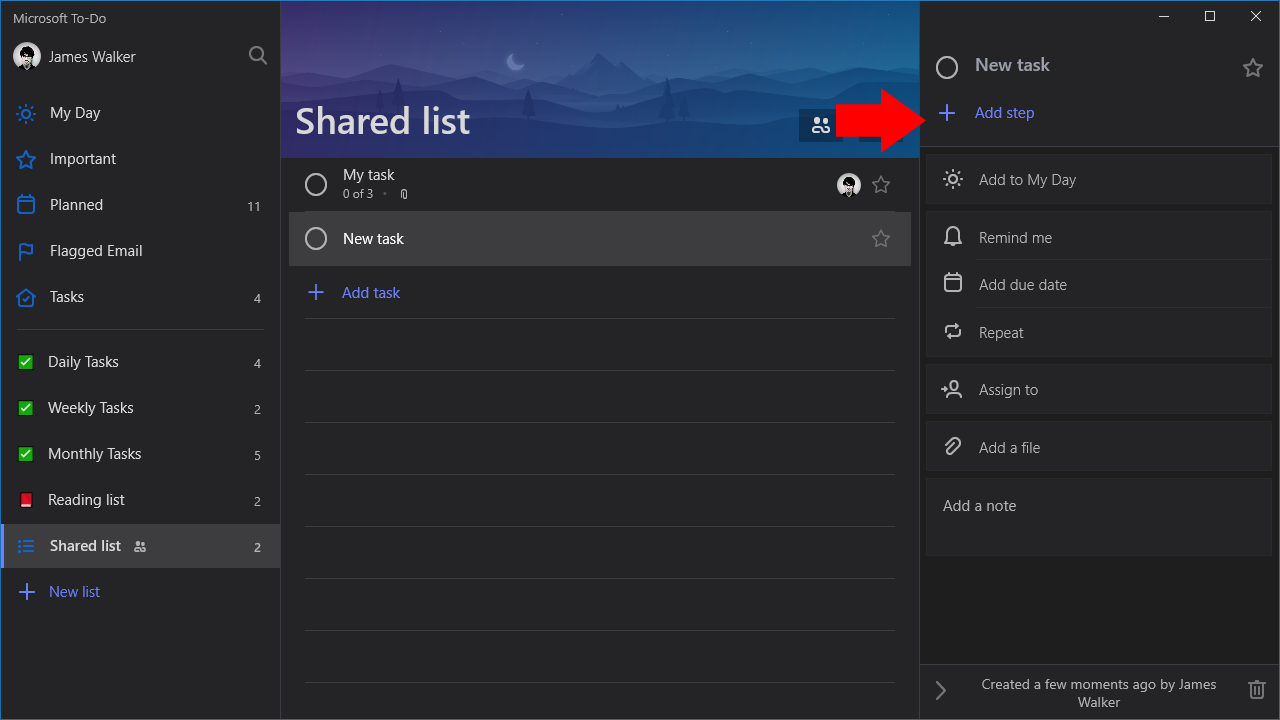Click the Important star icon in sidebar
1280x720 pixels.
click(x=26, y=159)
